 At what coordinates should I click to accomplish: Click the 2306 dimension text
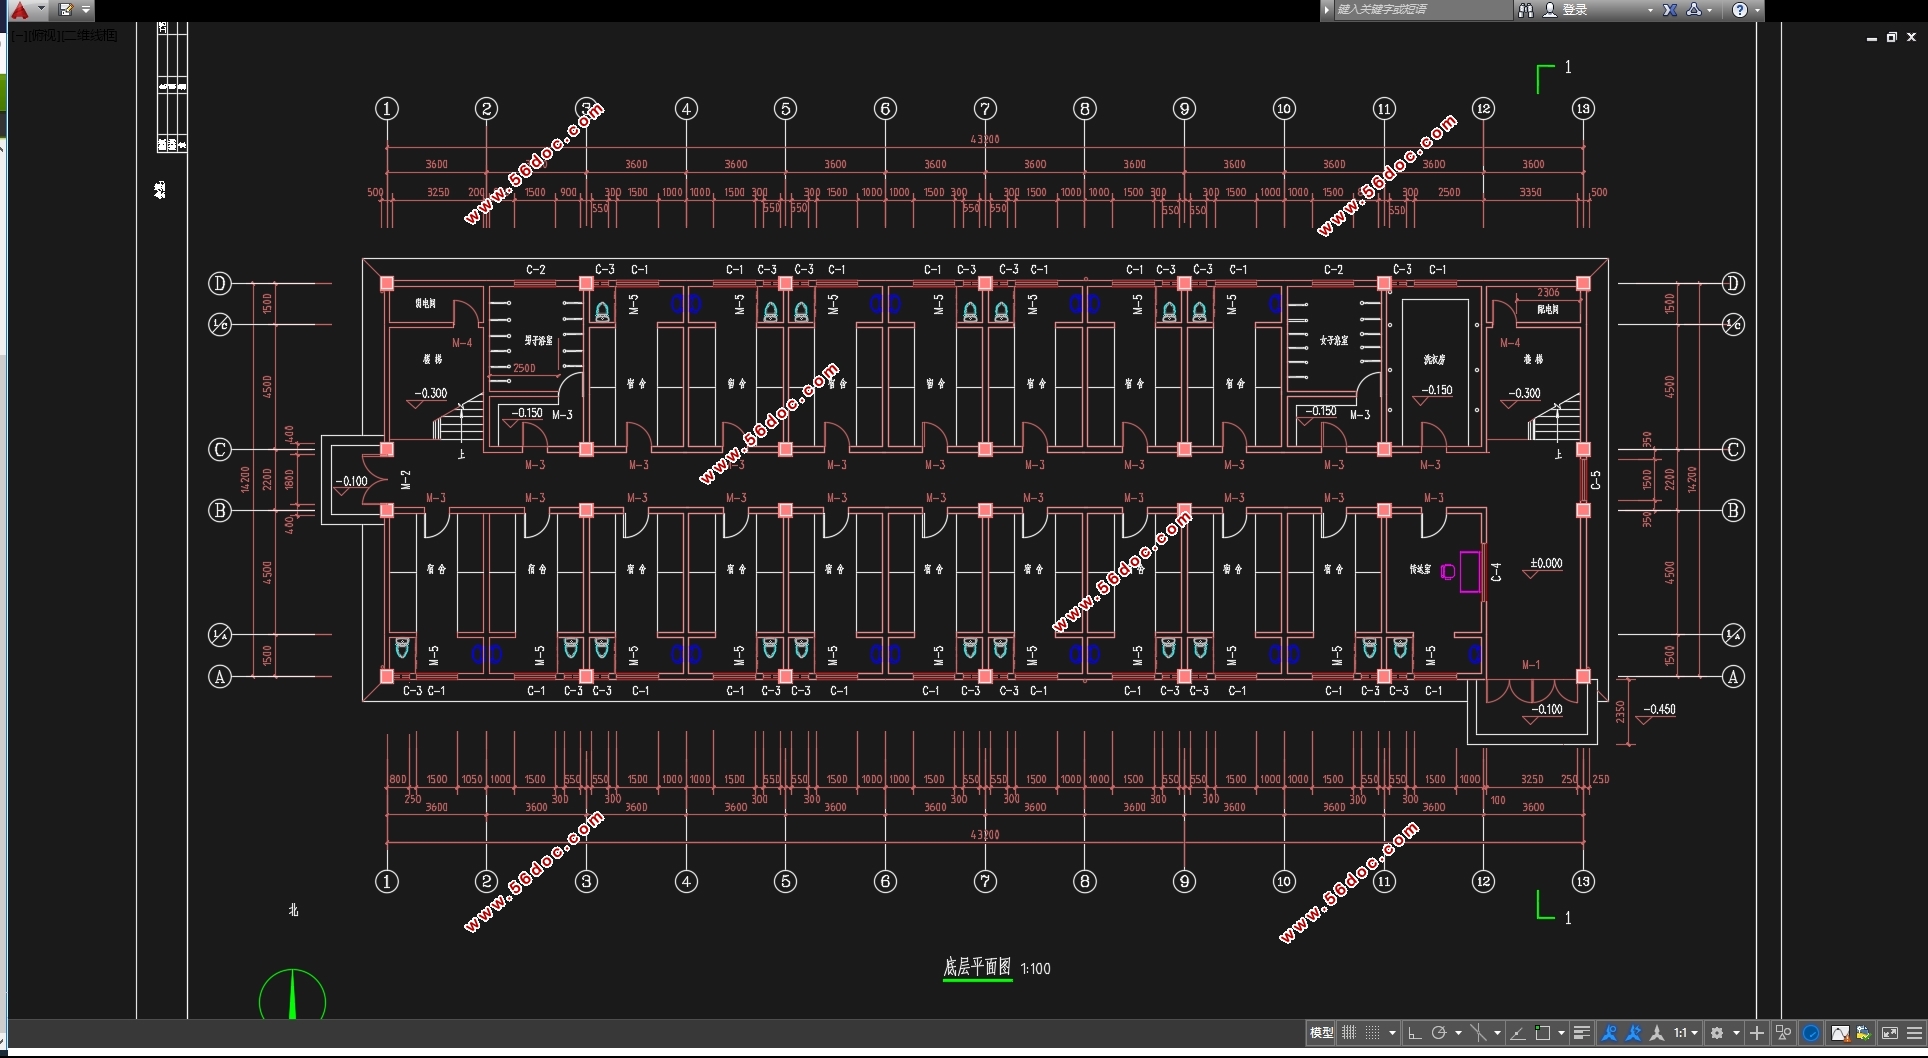click(x=1548, y=292)
